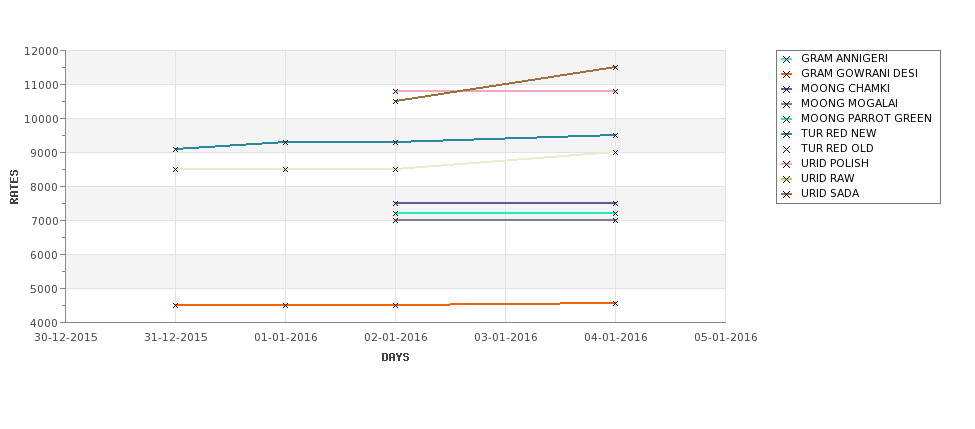Click the MOONG CHAMKI legend marker icon
975x429 pixels.
coord(787,89)
